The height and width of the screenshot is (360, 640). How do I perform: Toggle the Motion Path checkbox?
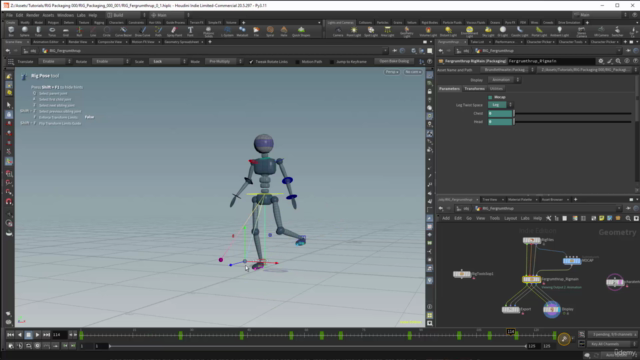(x=297, y=62)
